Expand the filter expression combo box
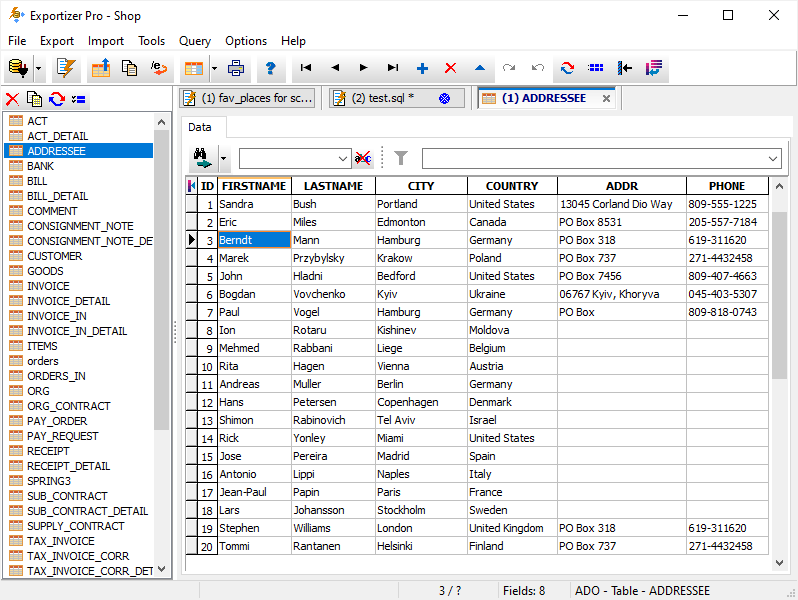The height and width of the screenshot is (600, 798). tap(773, 158)
